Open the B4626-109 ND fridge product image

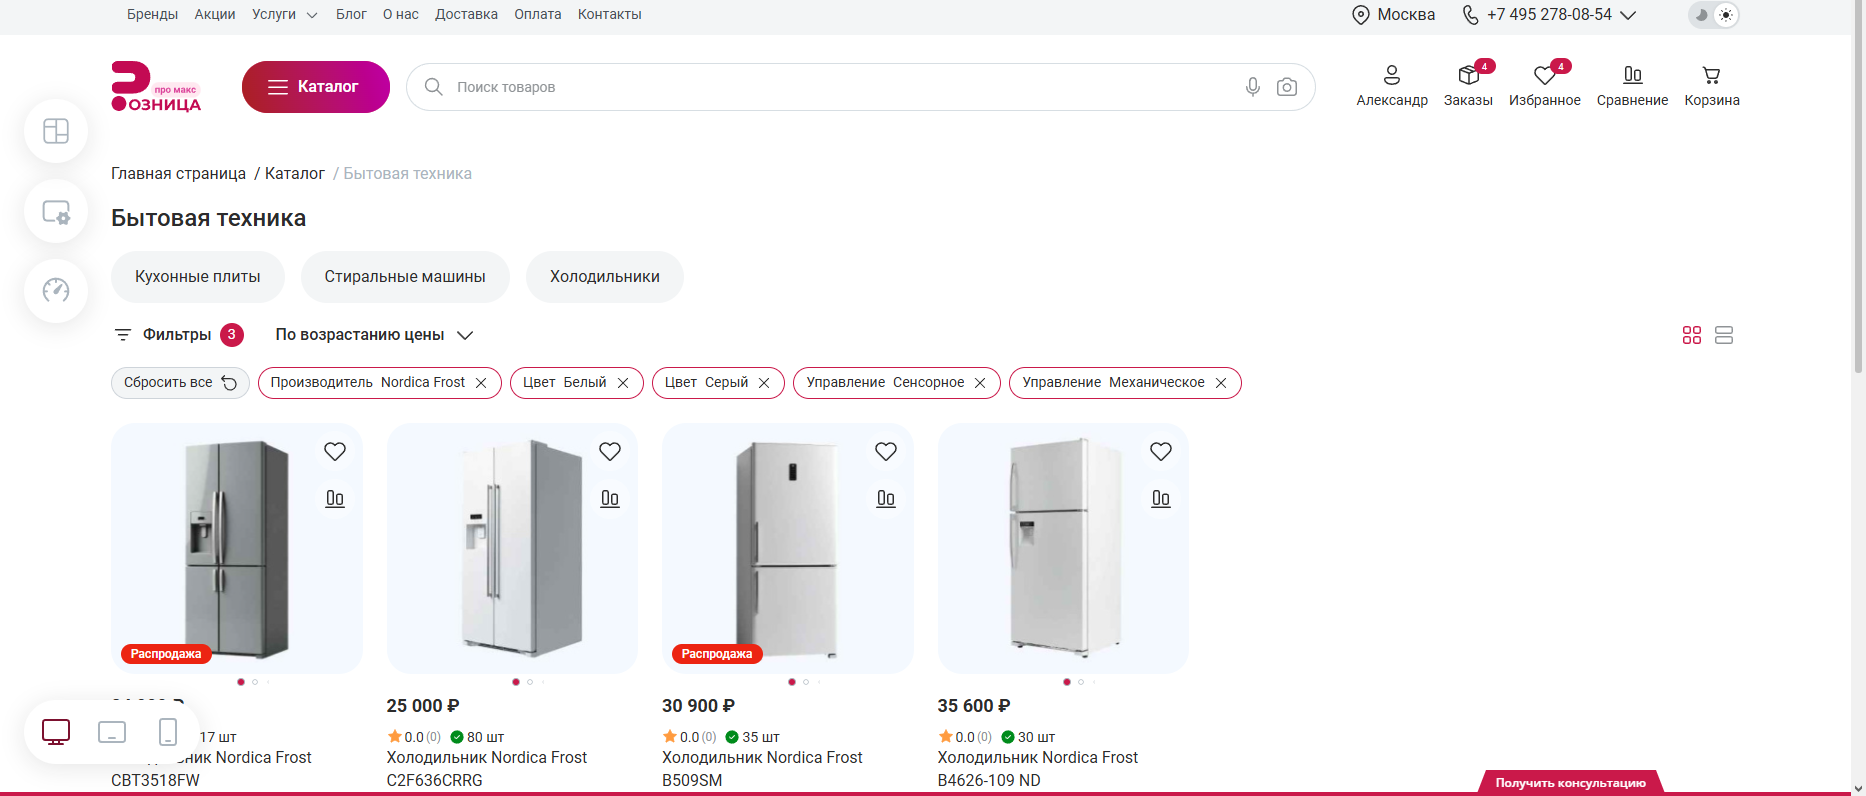coord(1063,549)
